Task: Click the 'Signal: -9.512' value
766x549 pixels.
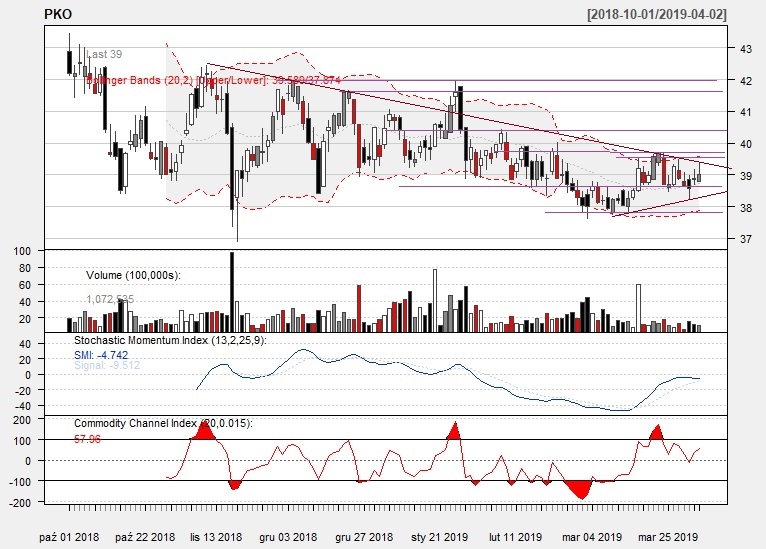Action: click(107, 365)
